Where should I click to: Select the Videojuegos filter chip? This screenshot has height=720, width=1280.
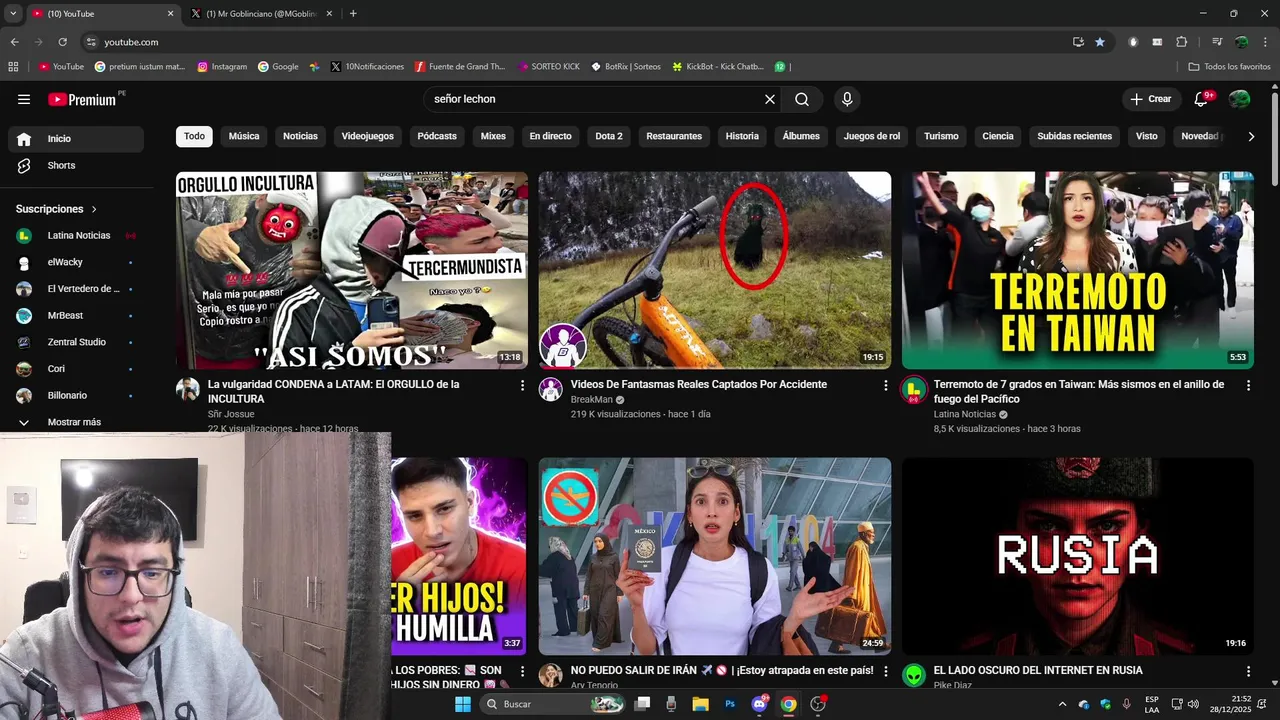coord(368,136)
